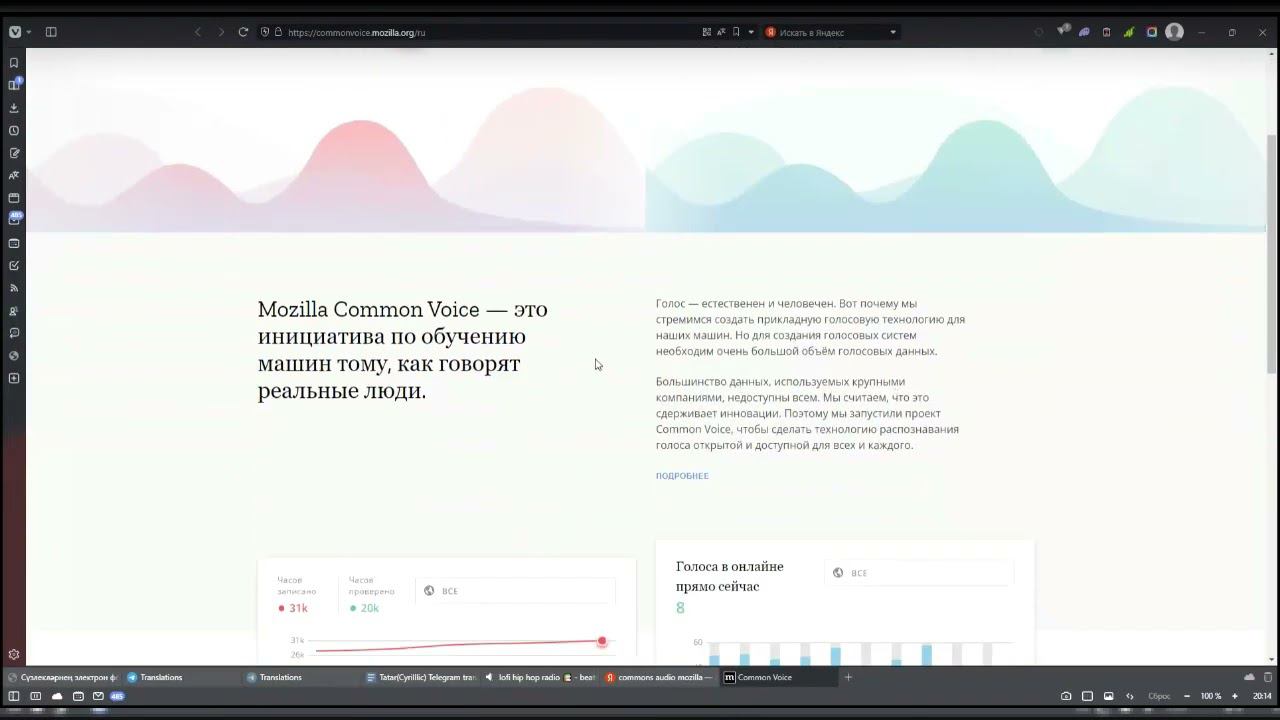Follow the ПОДРОБНЕЕ link
This screenshot has width=1280, height=720.
[682, 476]
